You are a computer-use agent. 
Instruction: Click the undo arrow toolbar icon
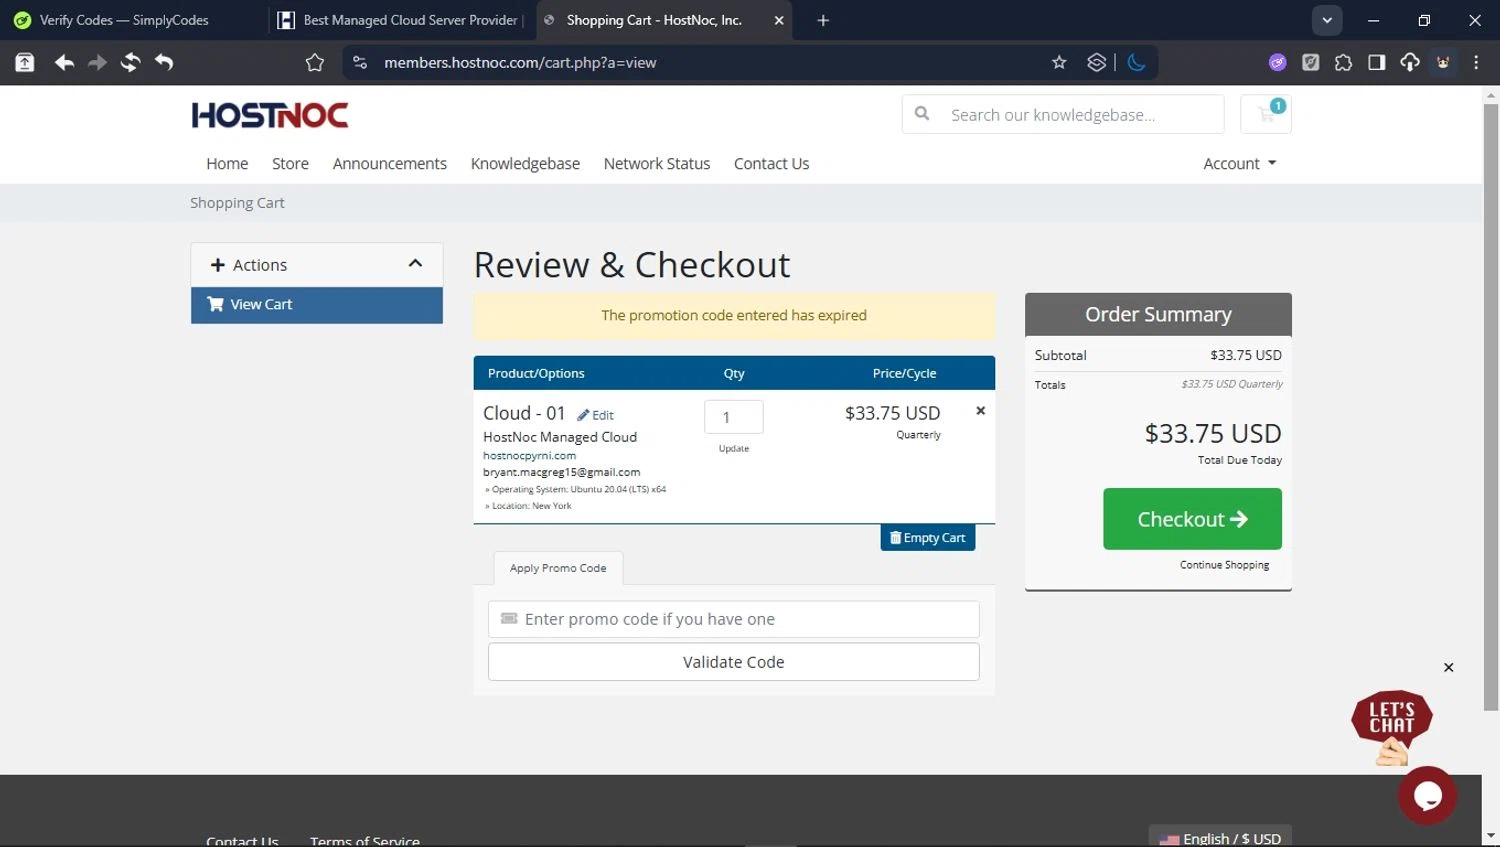(x=164, y=62)
